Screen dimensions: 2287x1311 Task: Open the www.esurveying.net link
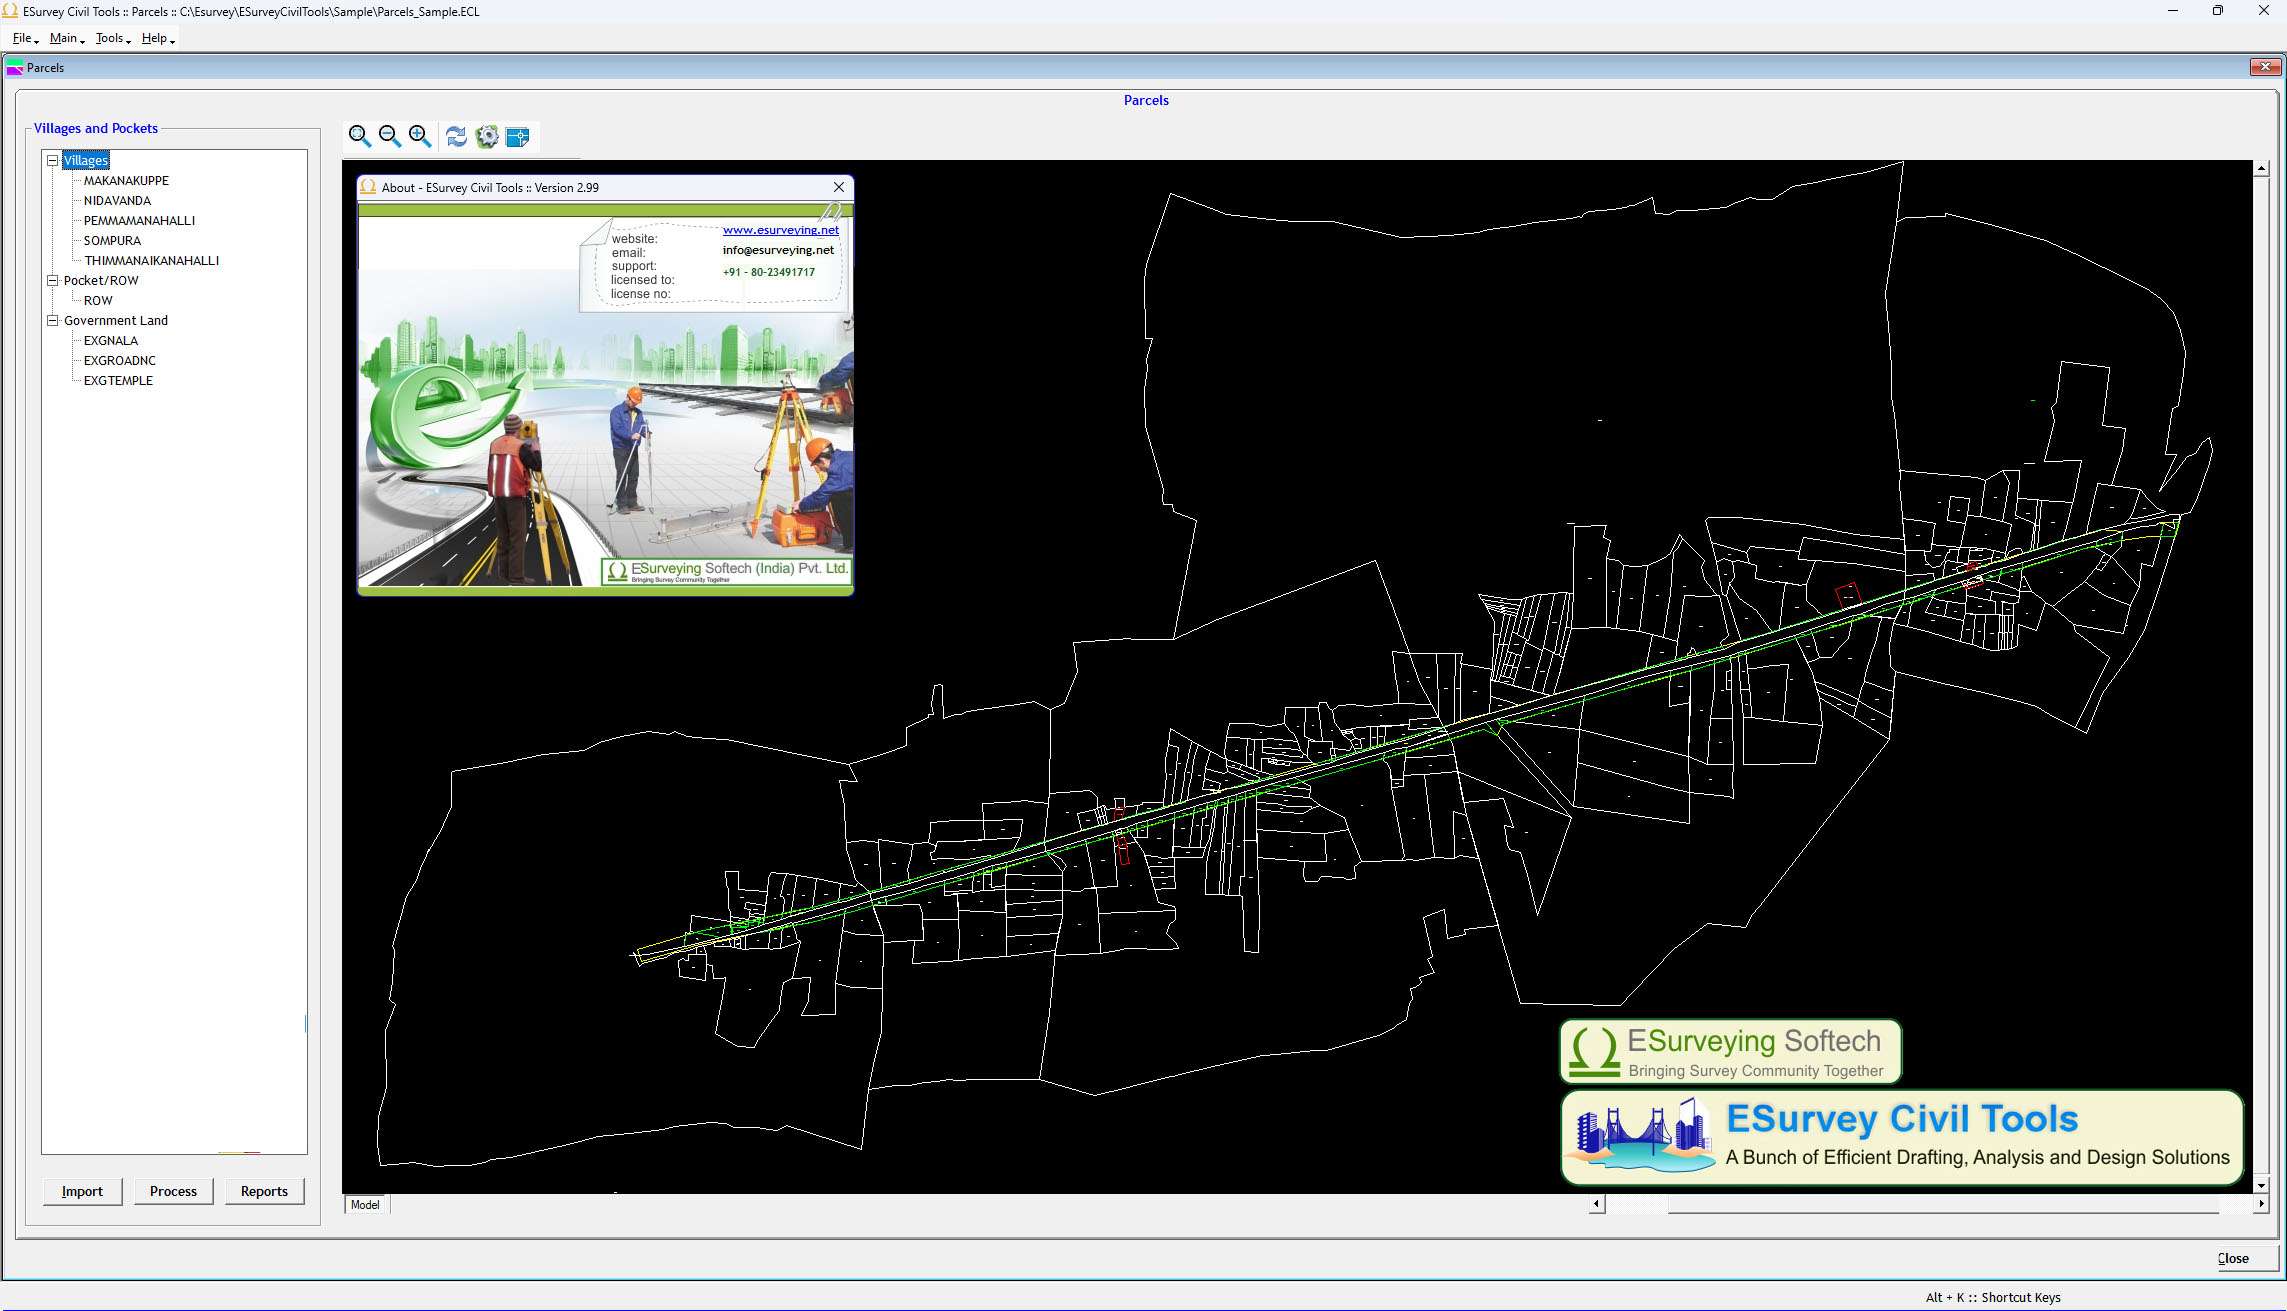(x=780, y=230)
